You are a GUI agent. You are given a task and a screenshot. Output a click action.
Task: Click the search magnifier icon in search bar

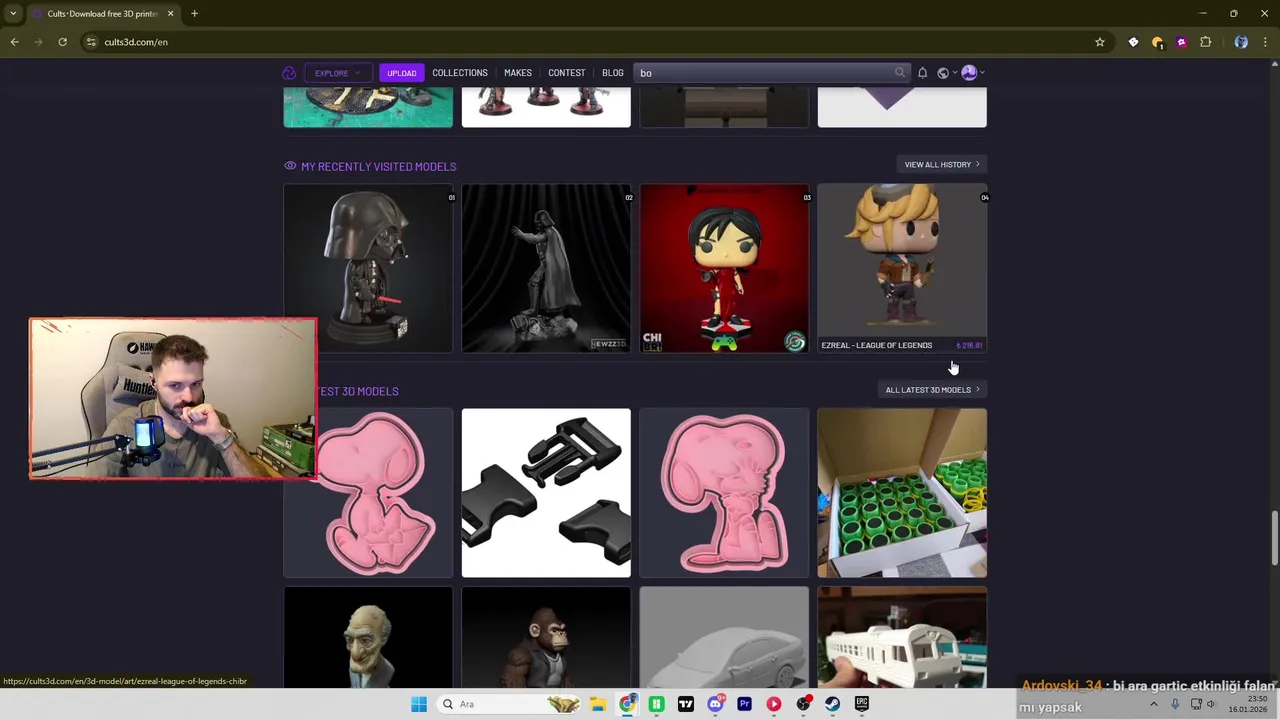click(899, 73)
